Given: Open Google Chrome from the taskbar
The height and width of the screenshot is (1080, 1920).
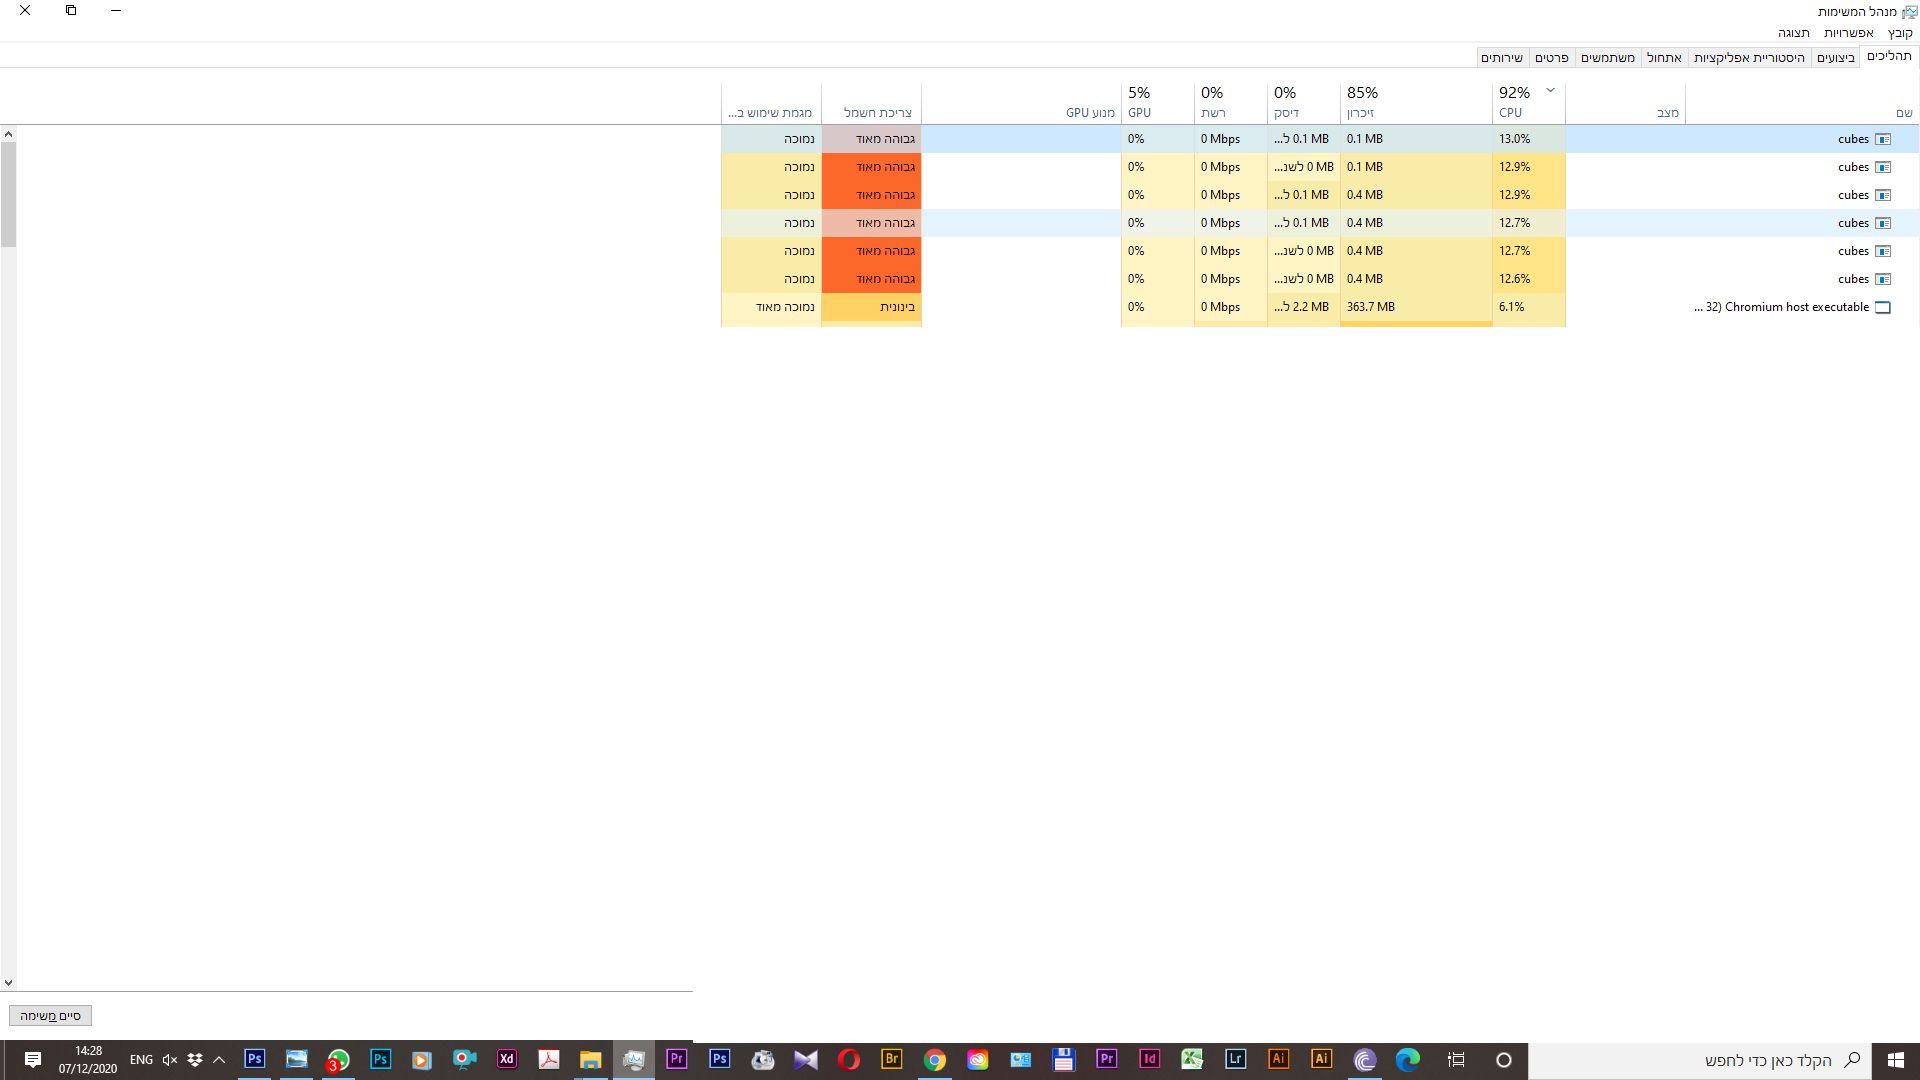Looking at the screenshot, I should tap(934, 1059).
